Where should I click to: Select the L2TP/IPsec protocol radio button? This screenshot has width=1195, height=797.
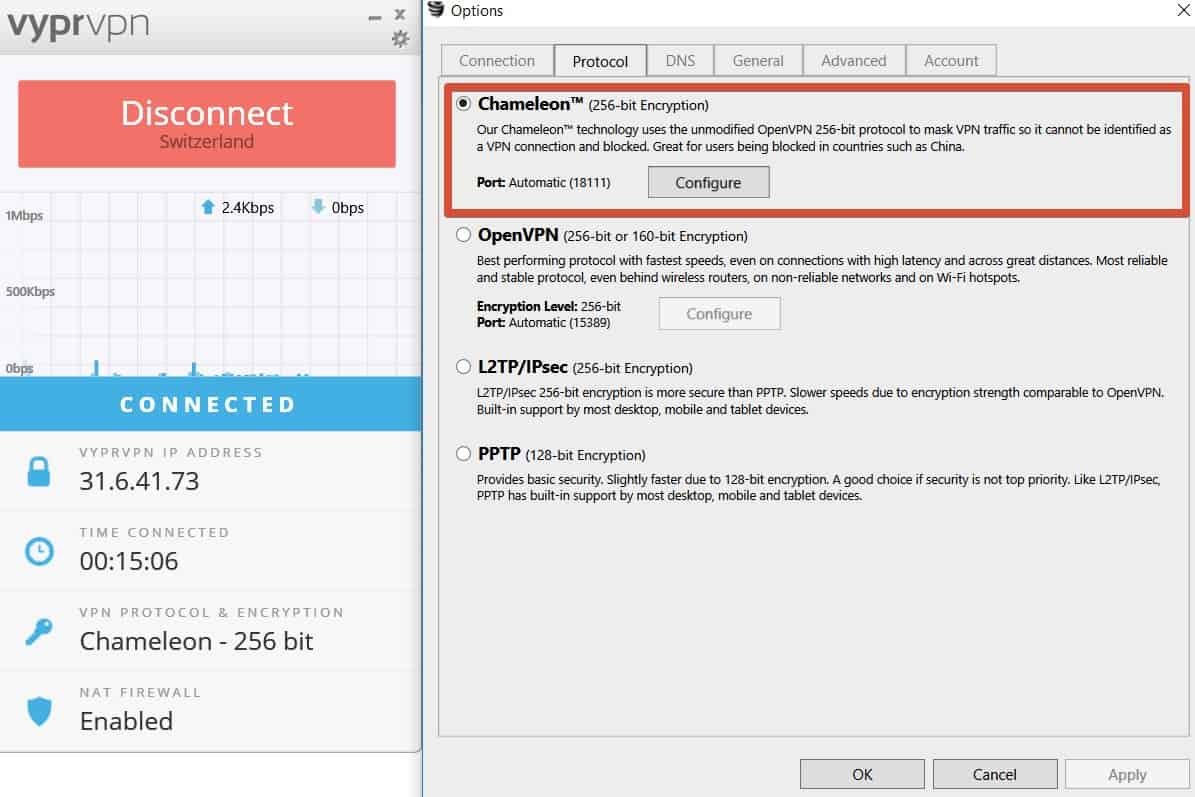(463, 366)
